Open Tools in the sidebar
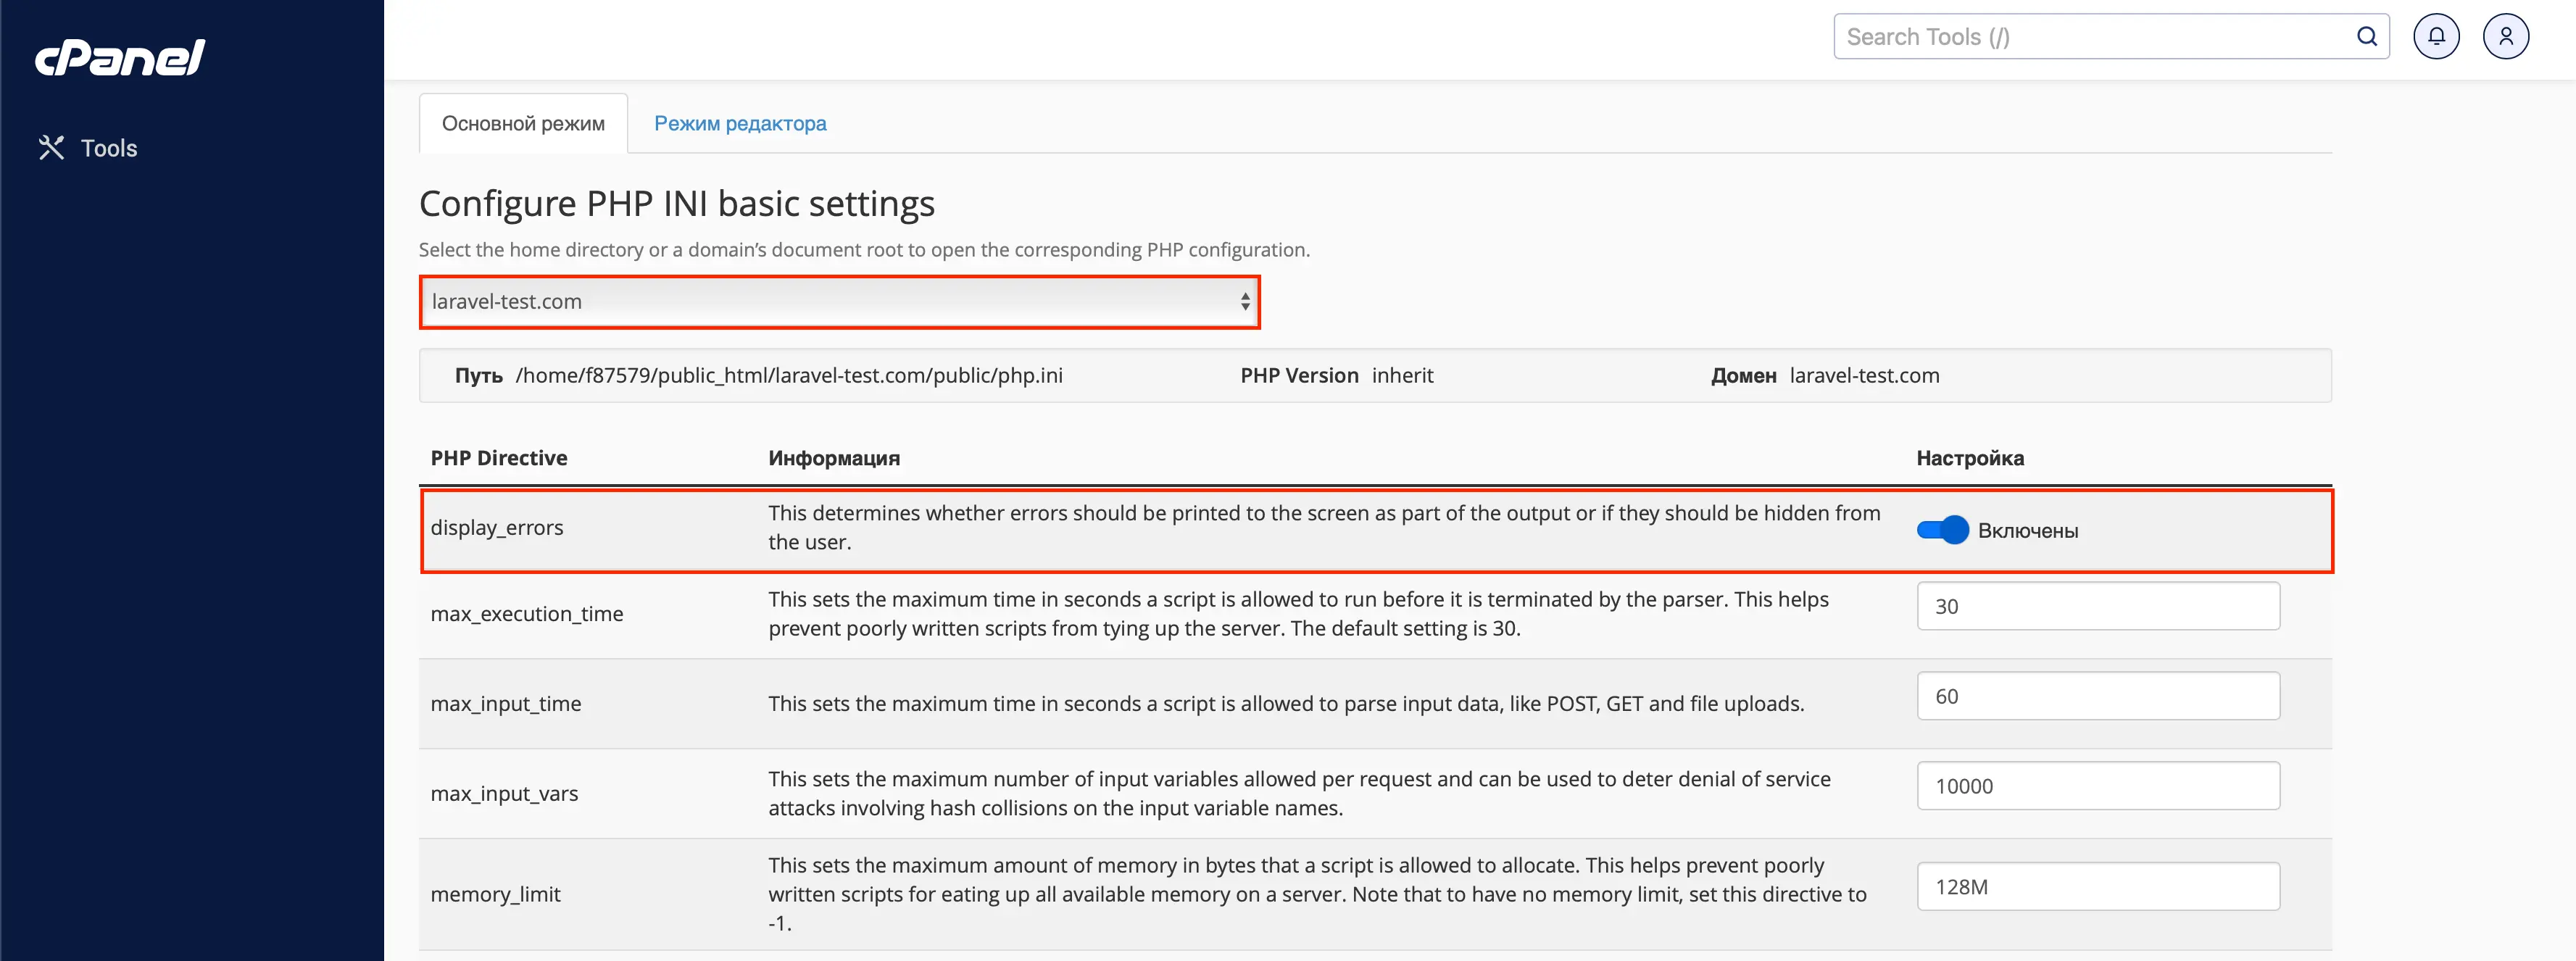The image size is (2576, 961). click(x=109, y=148)
